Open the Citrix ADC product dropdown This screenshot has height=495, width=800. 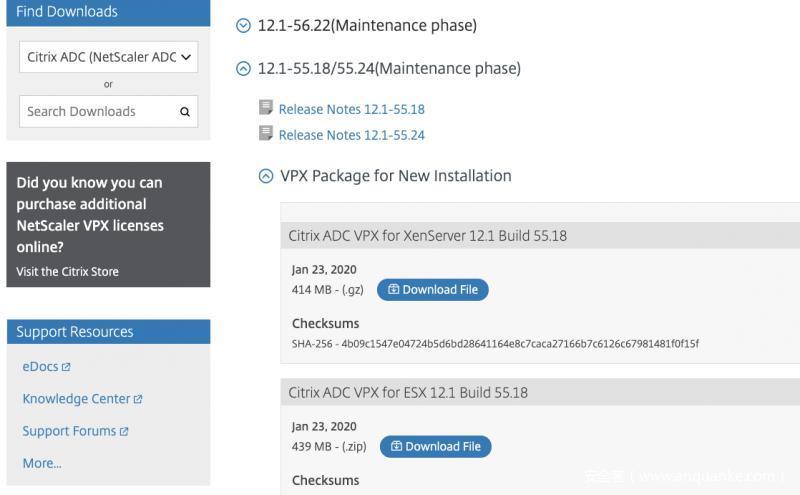(x=108, y=57)
